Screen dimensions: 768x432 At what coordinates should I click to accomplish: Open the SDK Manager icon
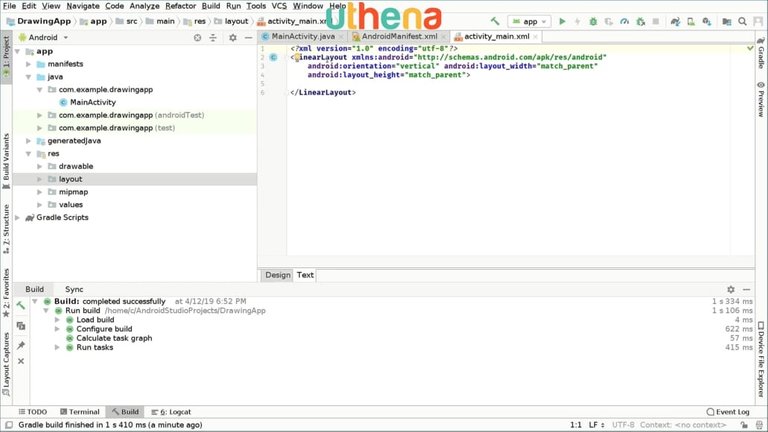click(707, 21)
